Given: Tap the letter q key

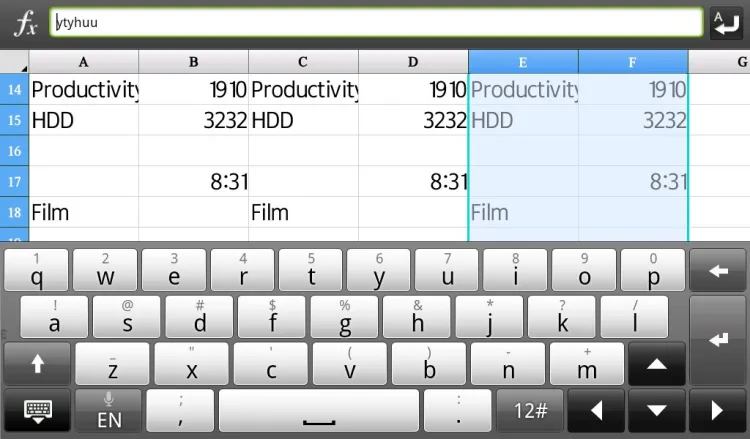Looking at the screenshot, I should [37, 270].
